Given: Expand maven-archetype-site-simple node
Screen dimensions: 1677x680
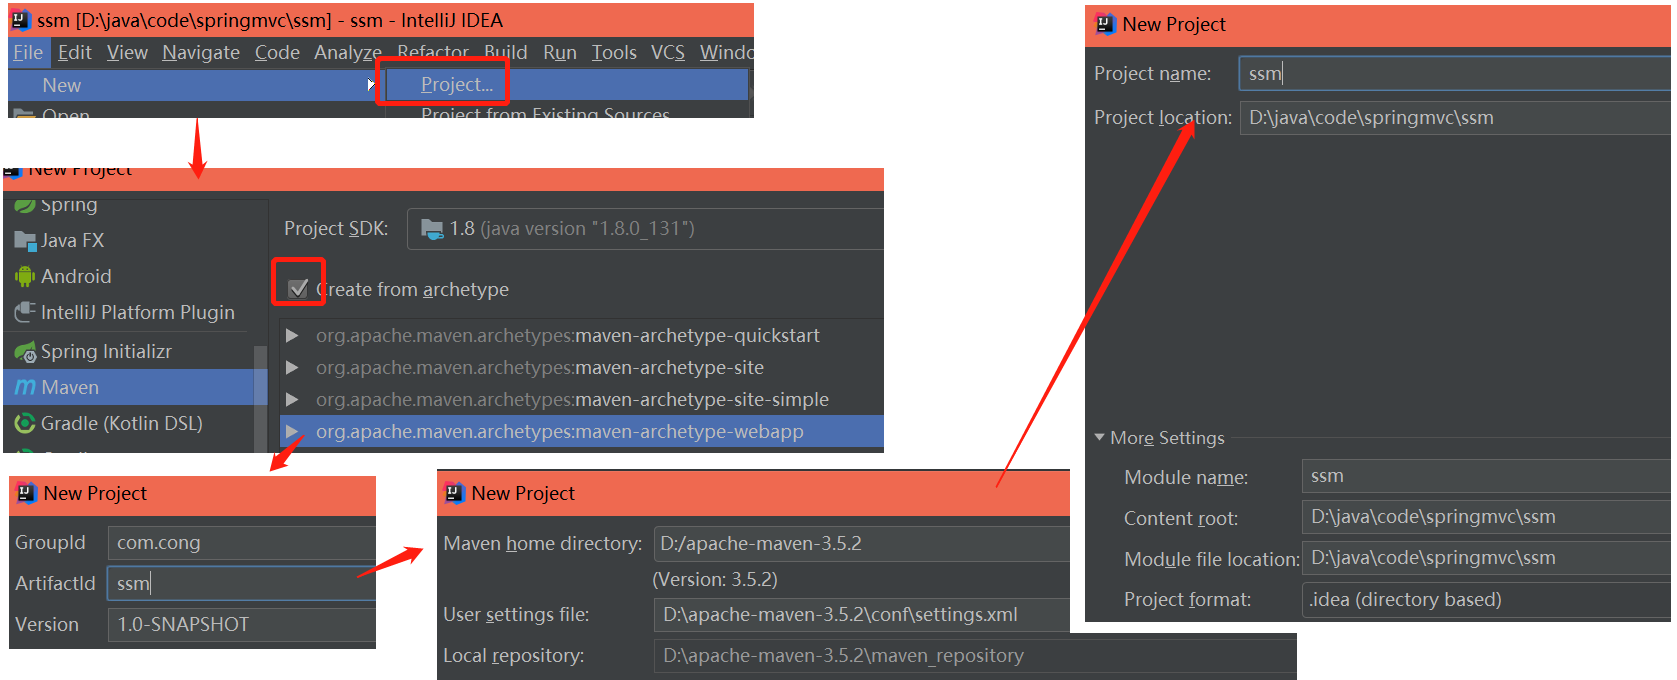Looking at the screenshot, I should [x=292, y=399].
